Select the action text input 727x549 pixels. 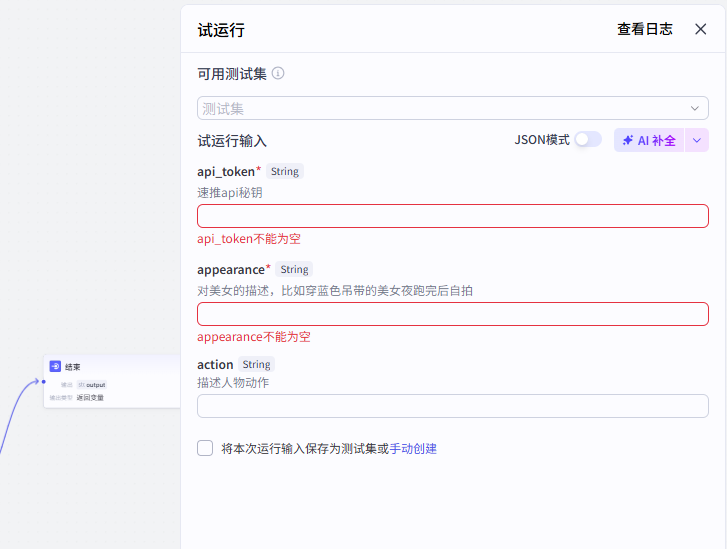click(452, 406)
